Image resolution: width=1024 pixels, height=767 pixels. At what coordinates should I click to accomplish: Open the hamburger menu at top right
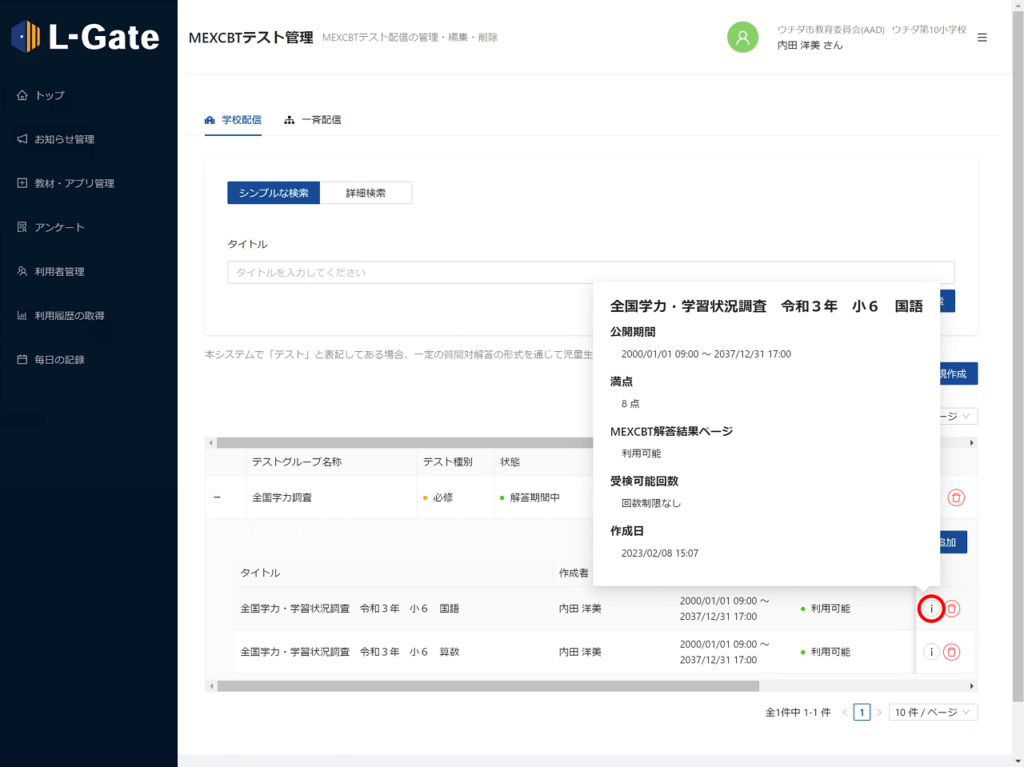pos(982,38)
